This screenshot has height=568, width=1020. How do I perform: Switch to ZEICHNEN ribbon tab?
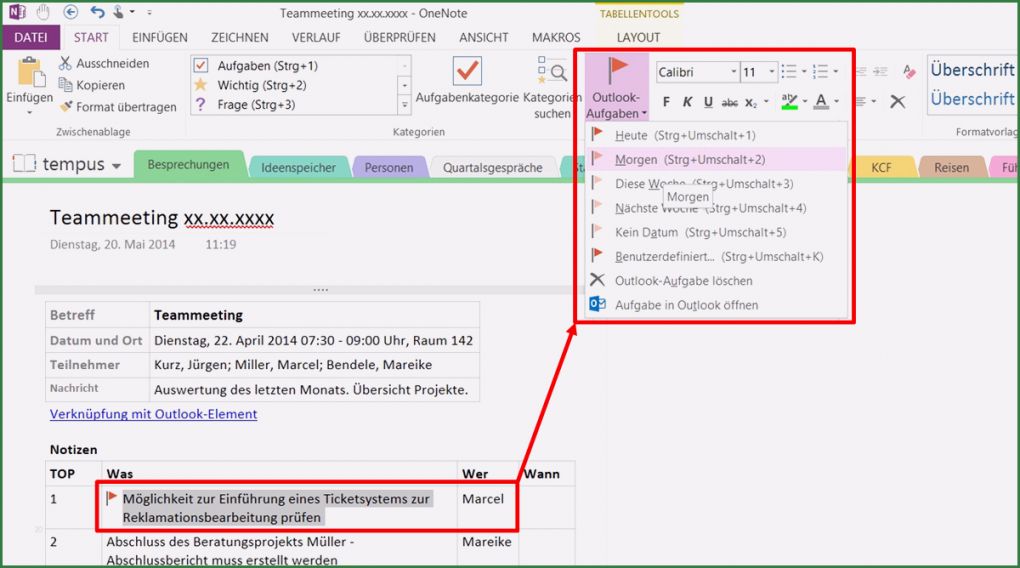coord(239,38)
